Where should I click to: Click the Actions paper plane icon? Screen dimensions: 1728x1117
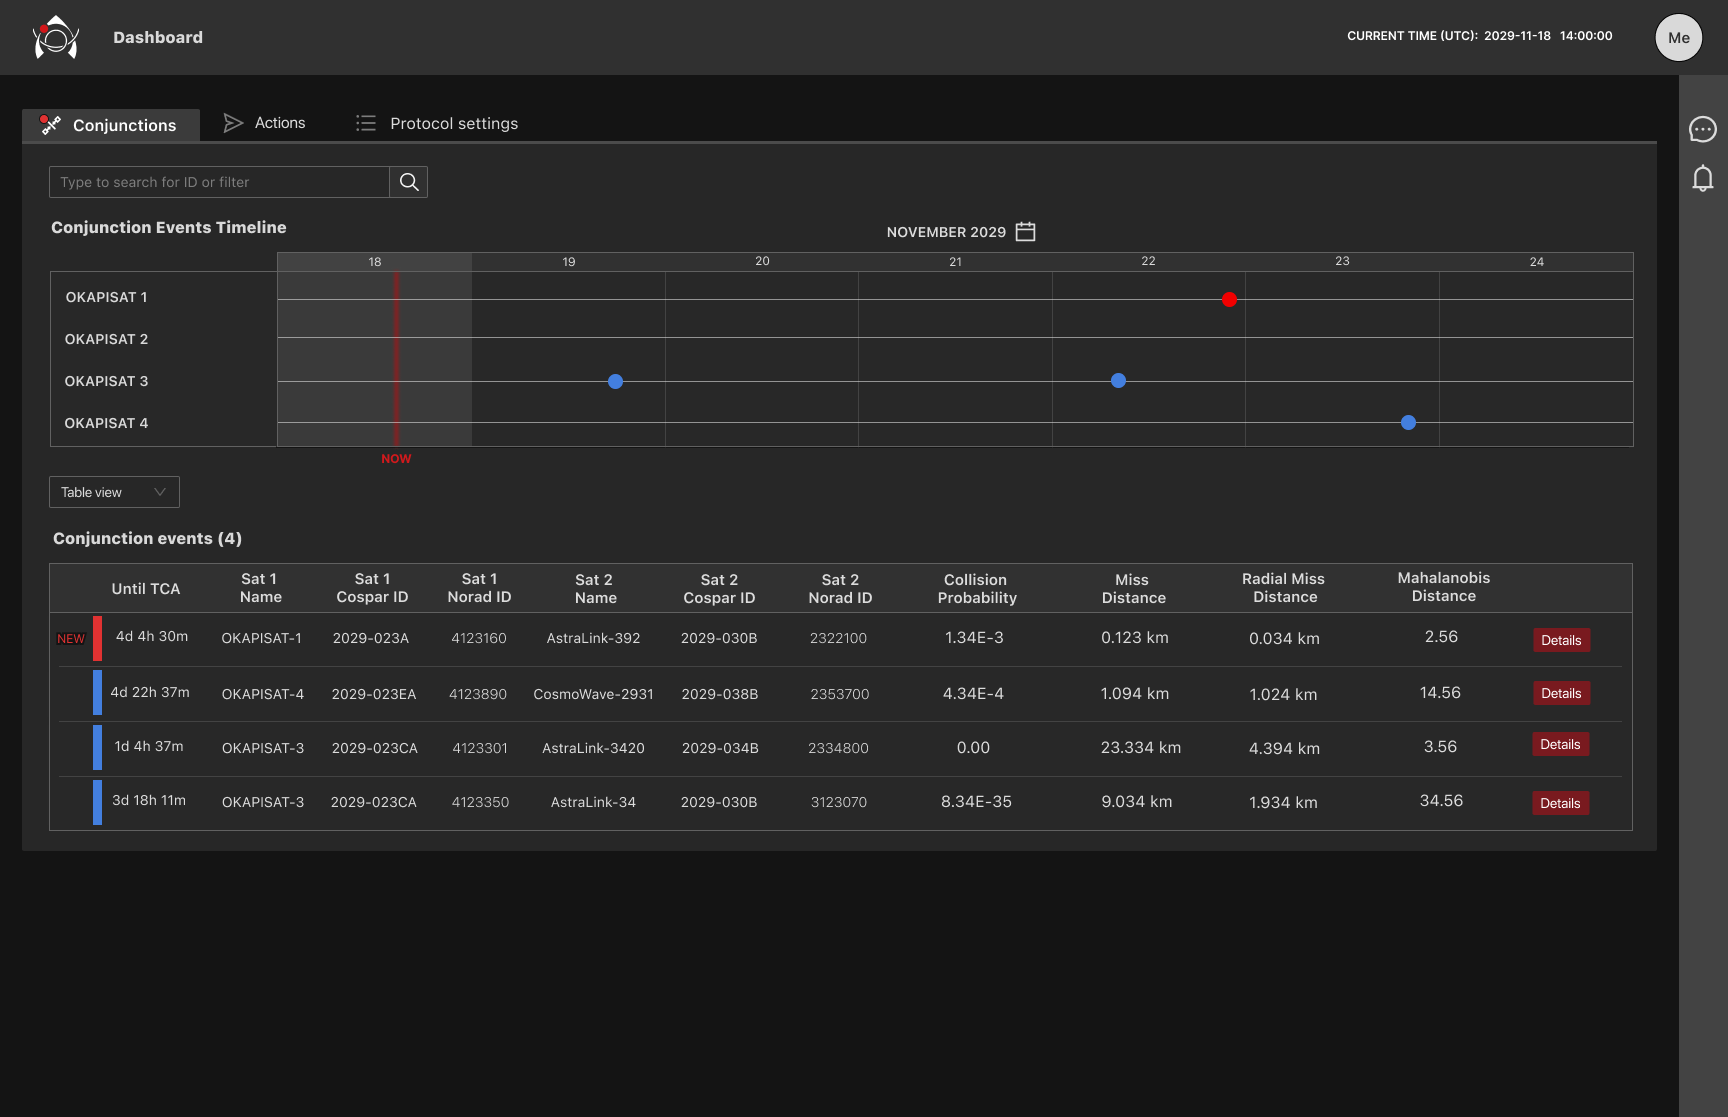[233, 123]
